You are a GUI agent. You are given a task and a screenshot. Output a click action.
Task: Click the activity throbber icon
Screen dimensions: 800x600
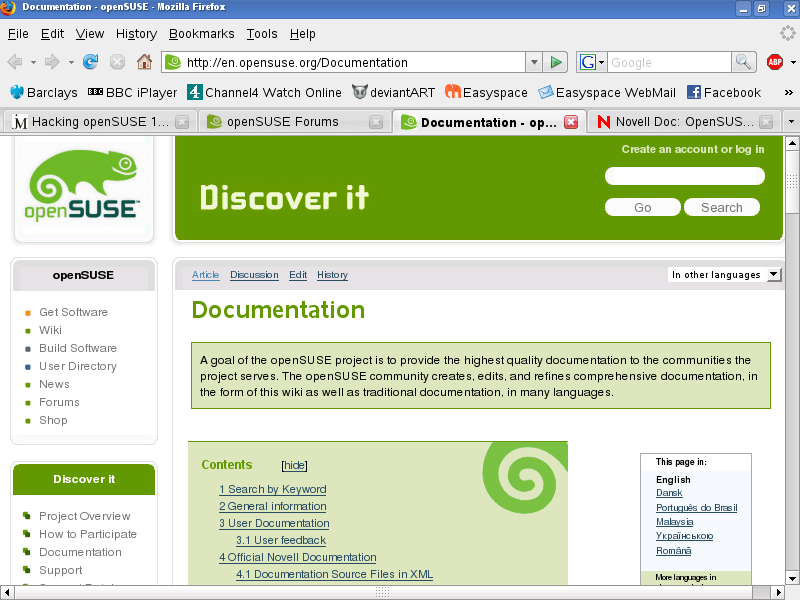(x=787, y=33)
